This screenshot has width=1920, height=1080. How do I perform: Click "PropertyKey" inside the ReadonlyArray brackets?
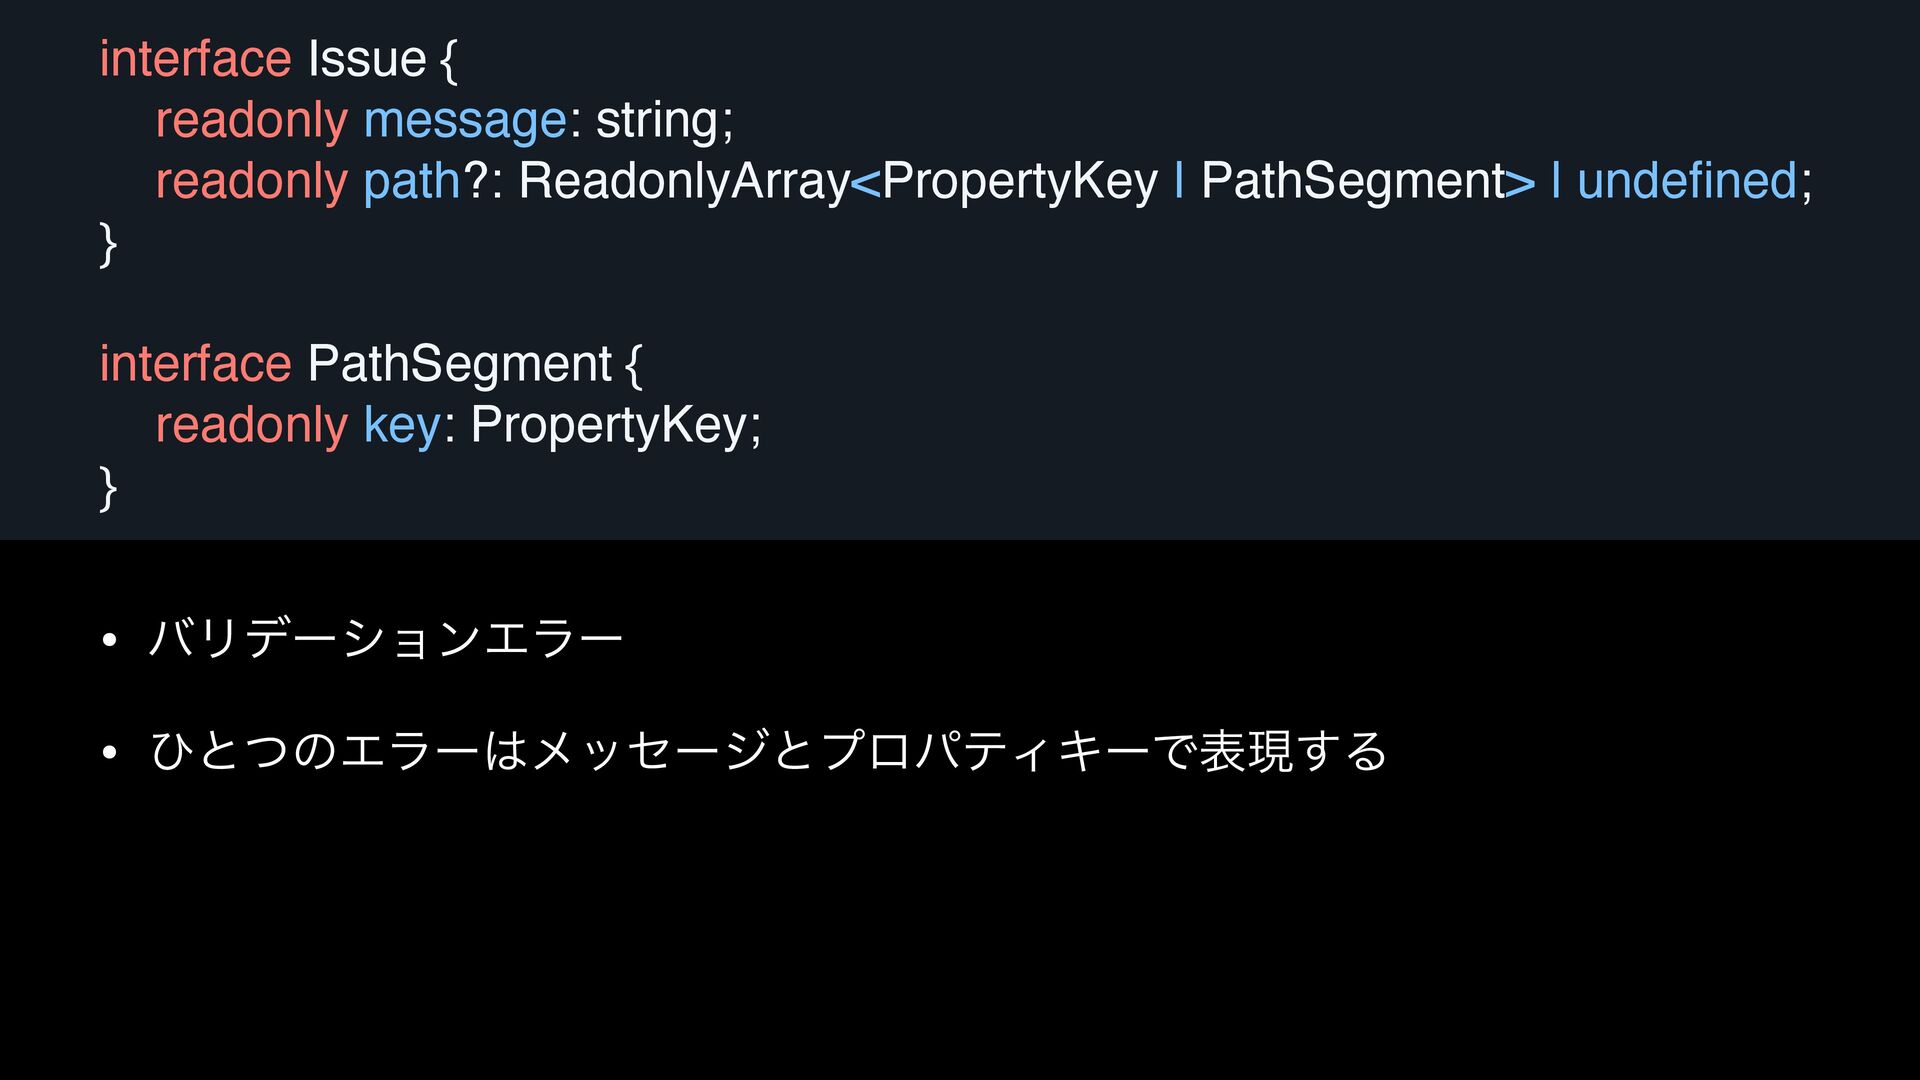1019,182
